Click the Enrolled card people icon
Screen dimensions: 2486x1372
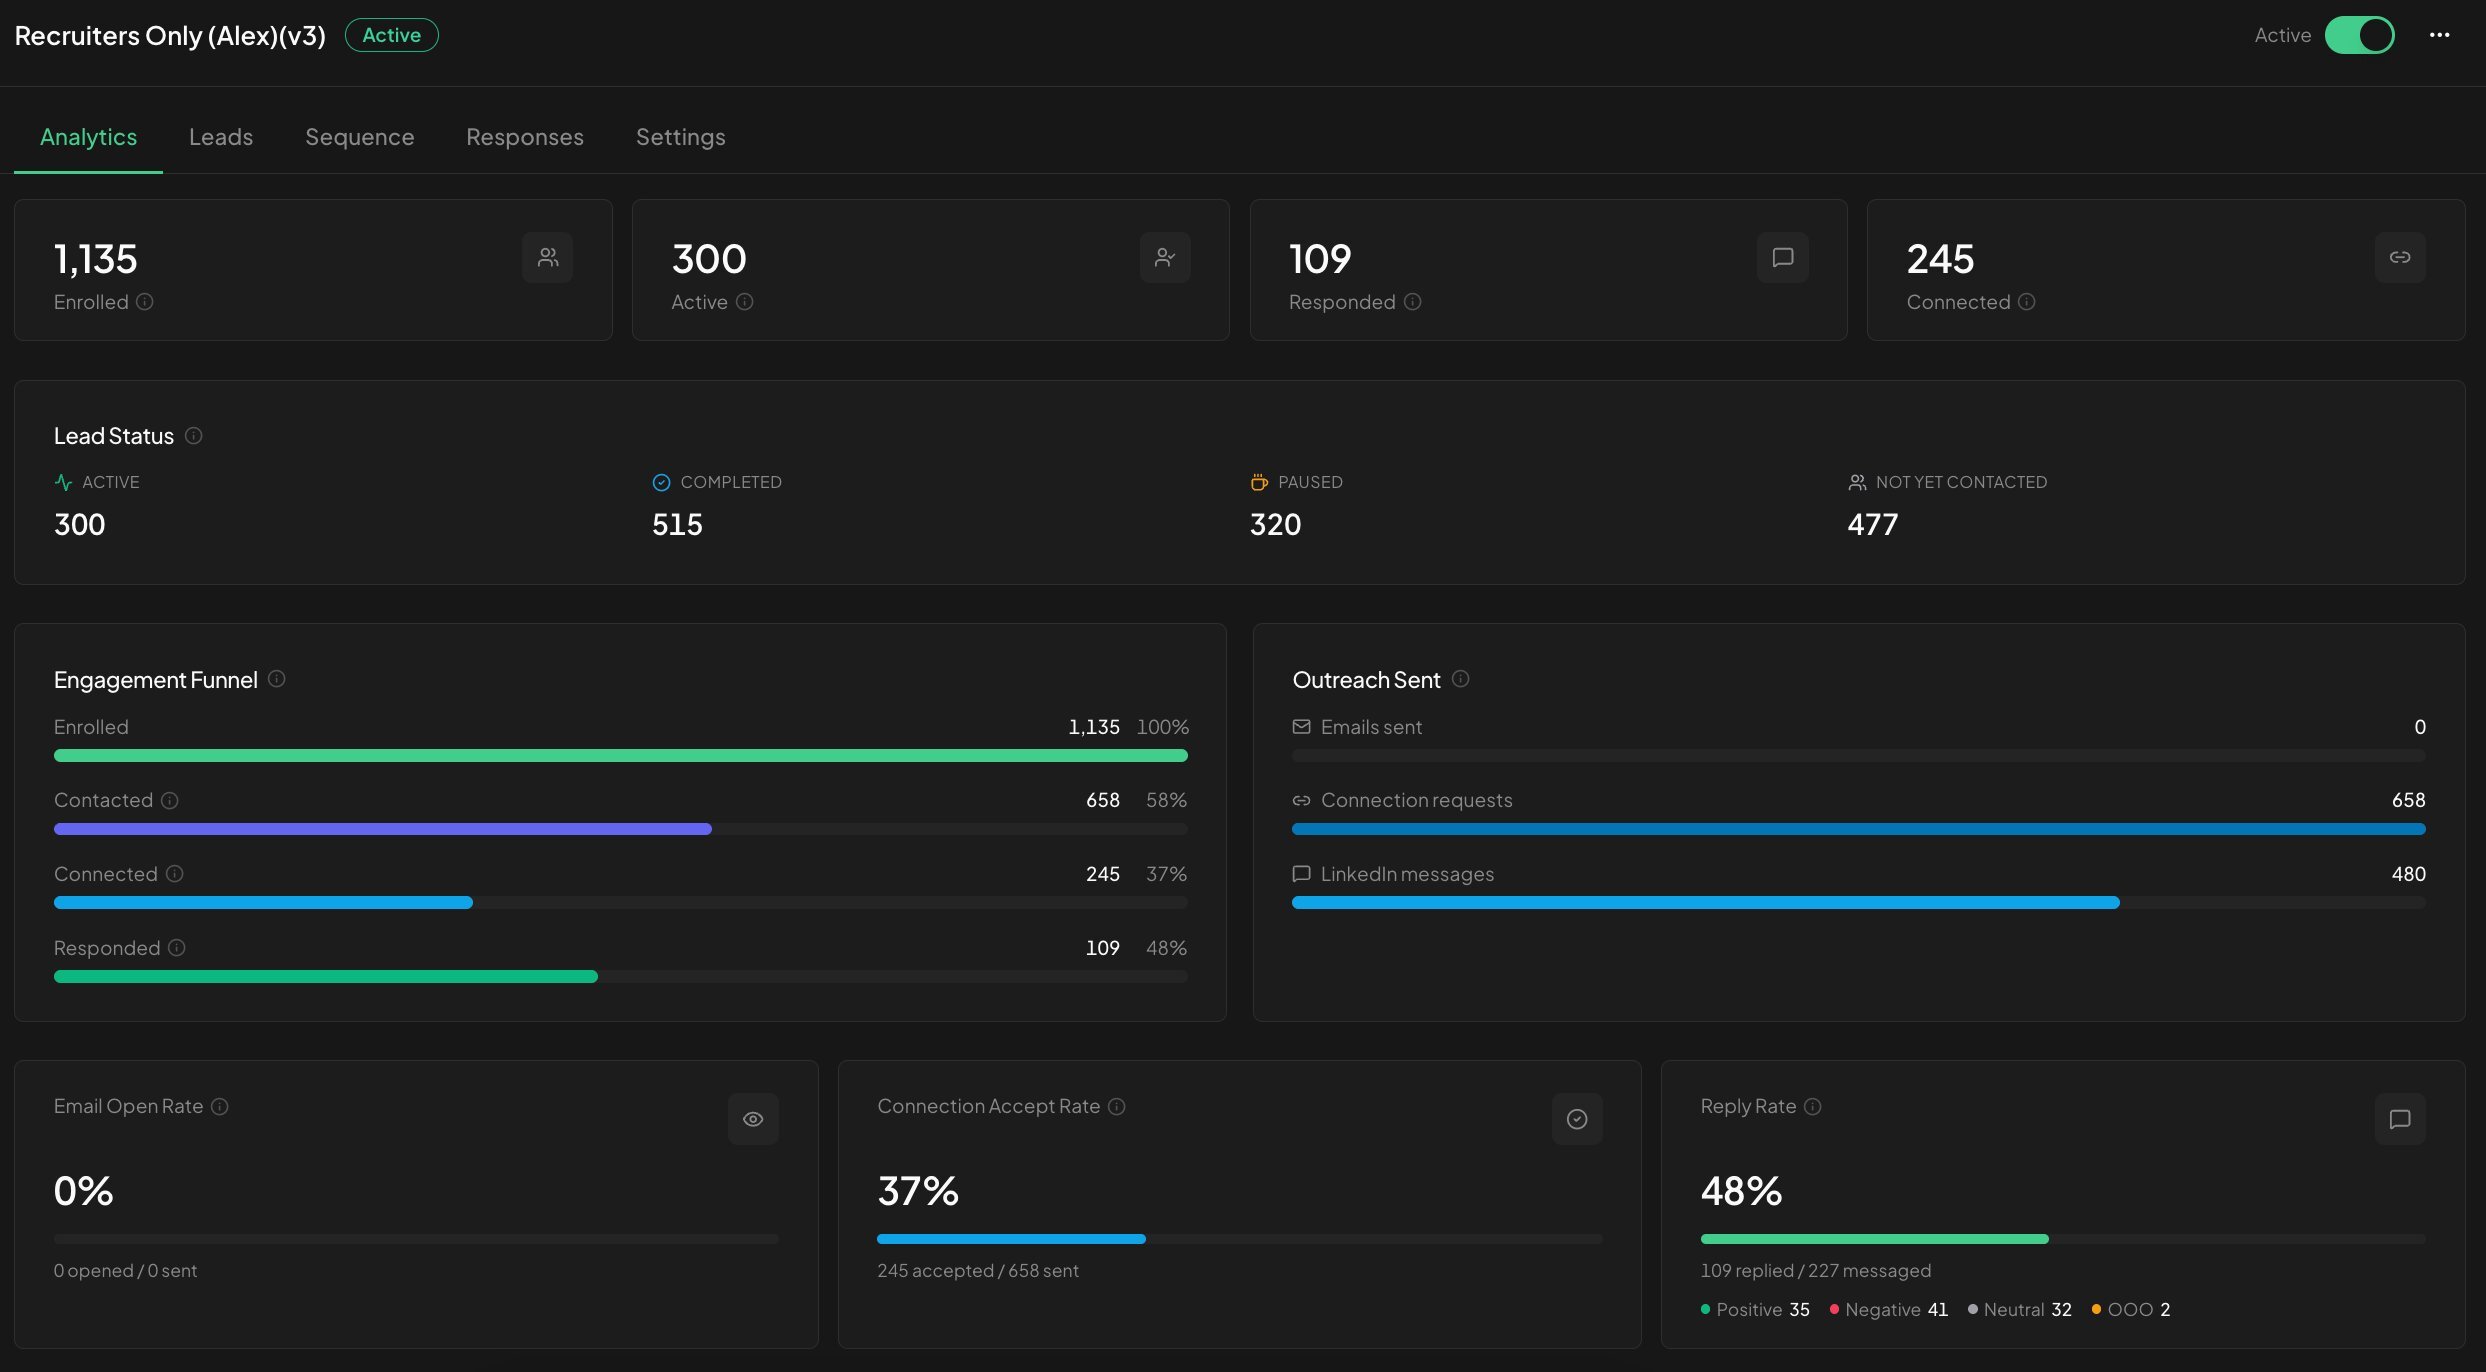[x=548, y=258]
